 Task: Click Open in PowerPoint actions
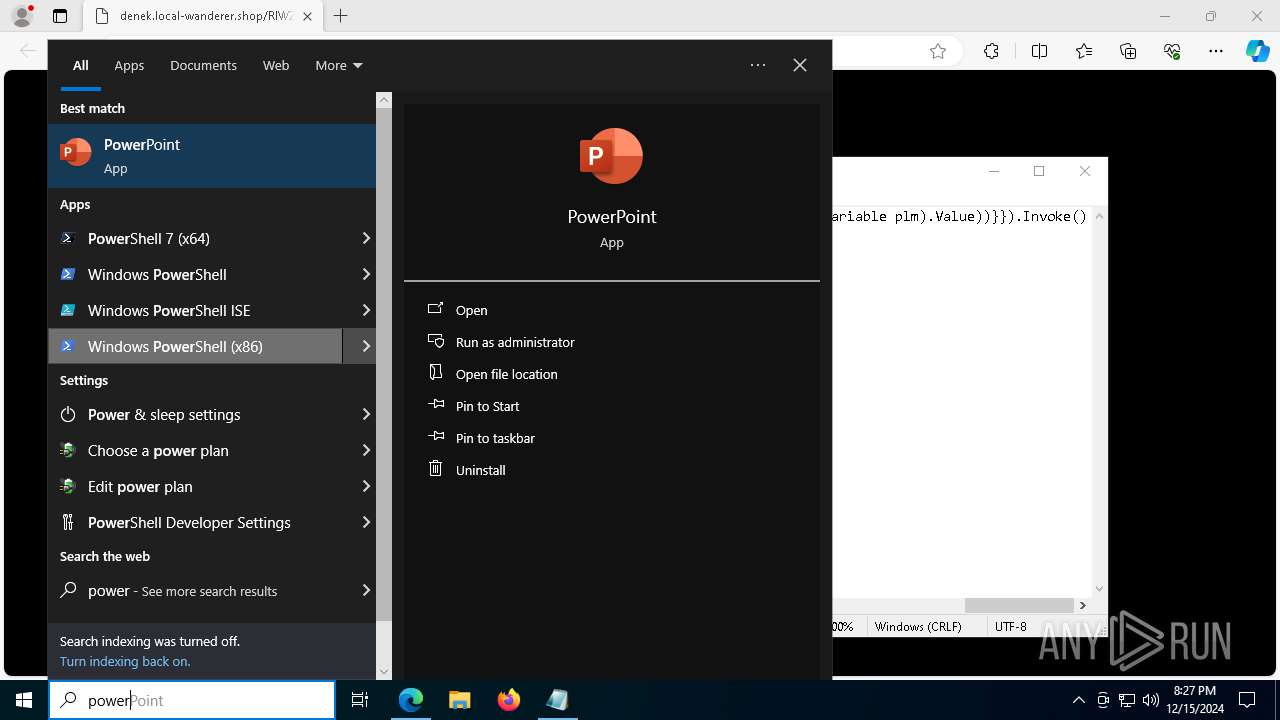pos(471,310)
